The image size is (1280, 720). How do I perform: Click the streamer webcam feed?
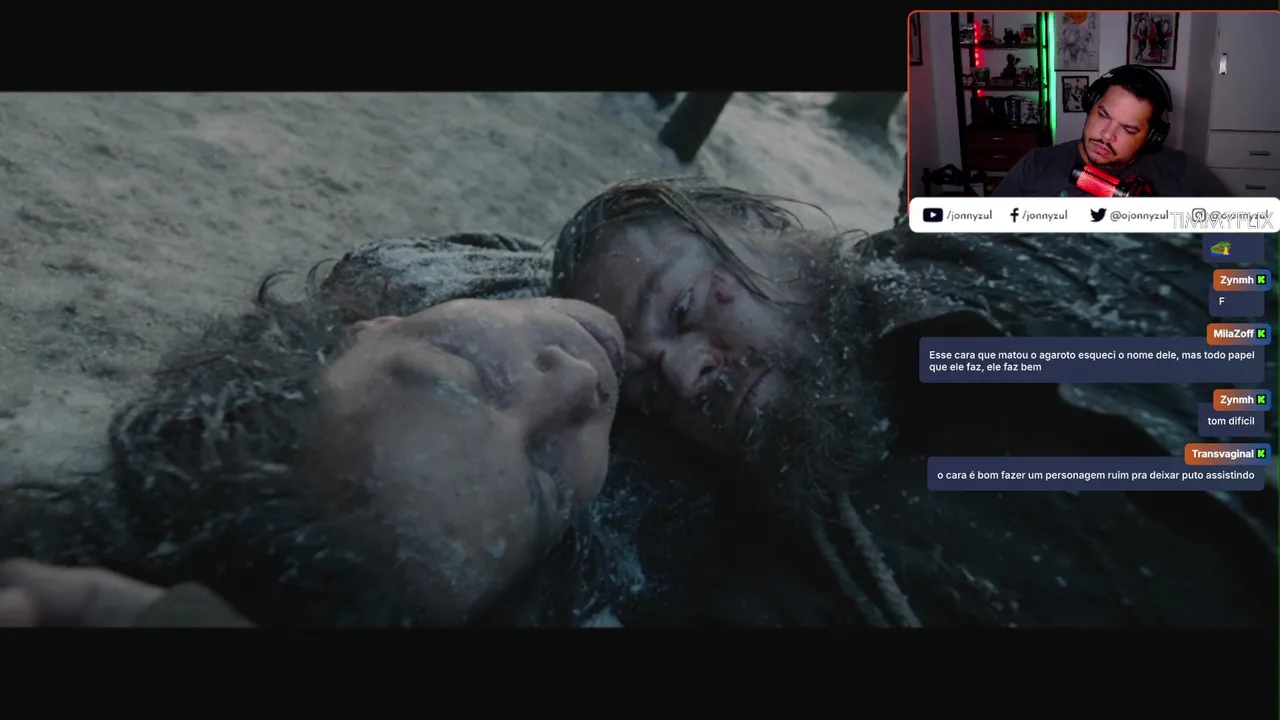click(x=1094, y=104)
